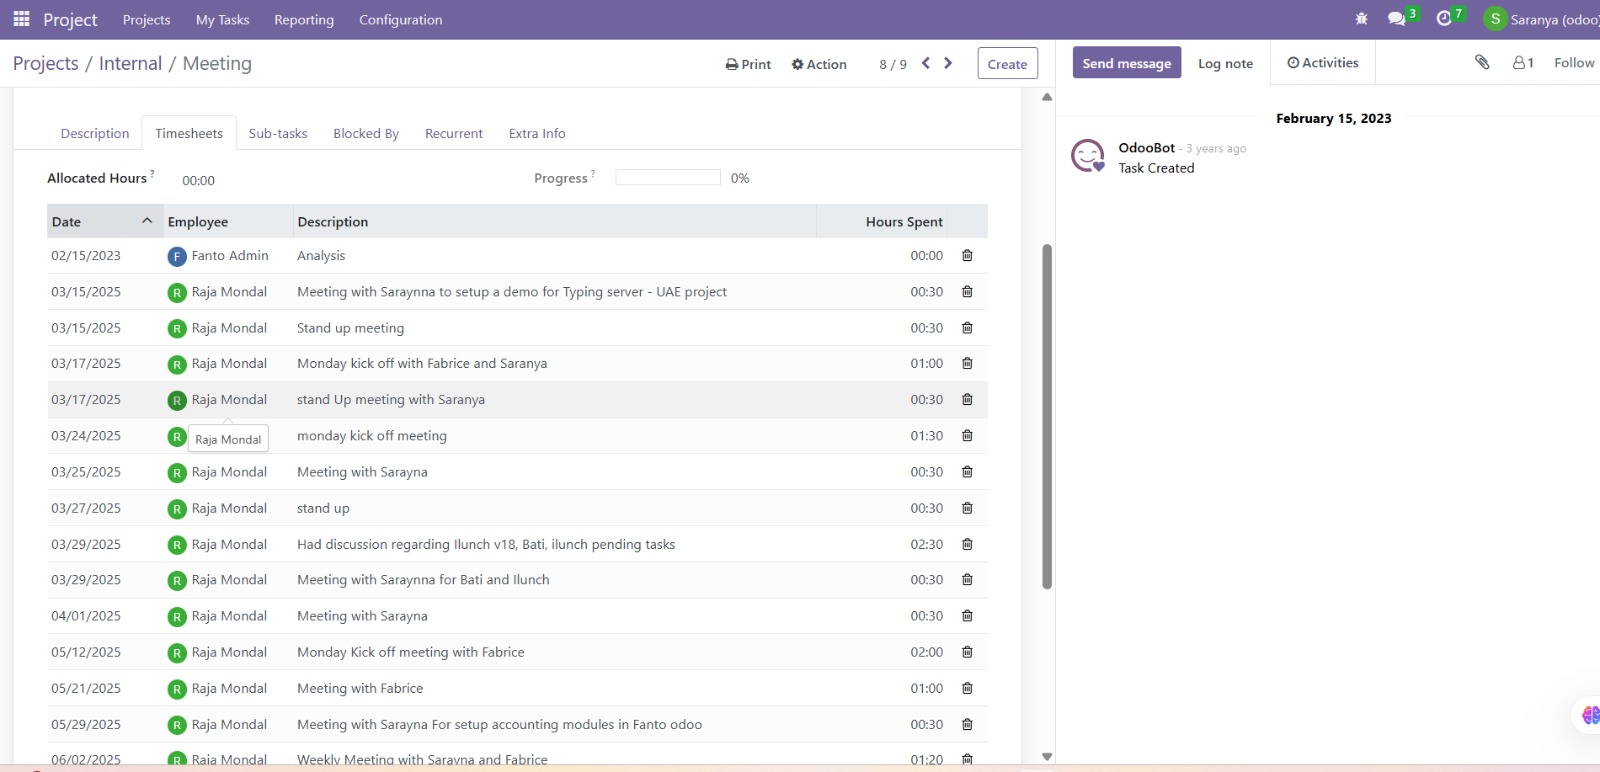The width and height of the screenshot is (1600, 772).
Task: Go to previous record arrow
Action: pyautogui.click(x=926, y=63)
